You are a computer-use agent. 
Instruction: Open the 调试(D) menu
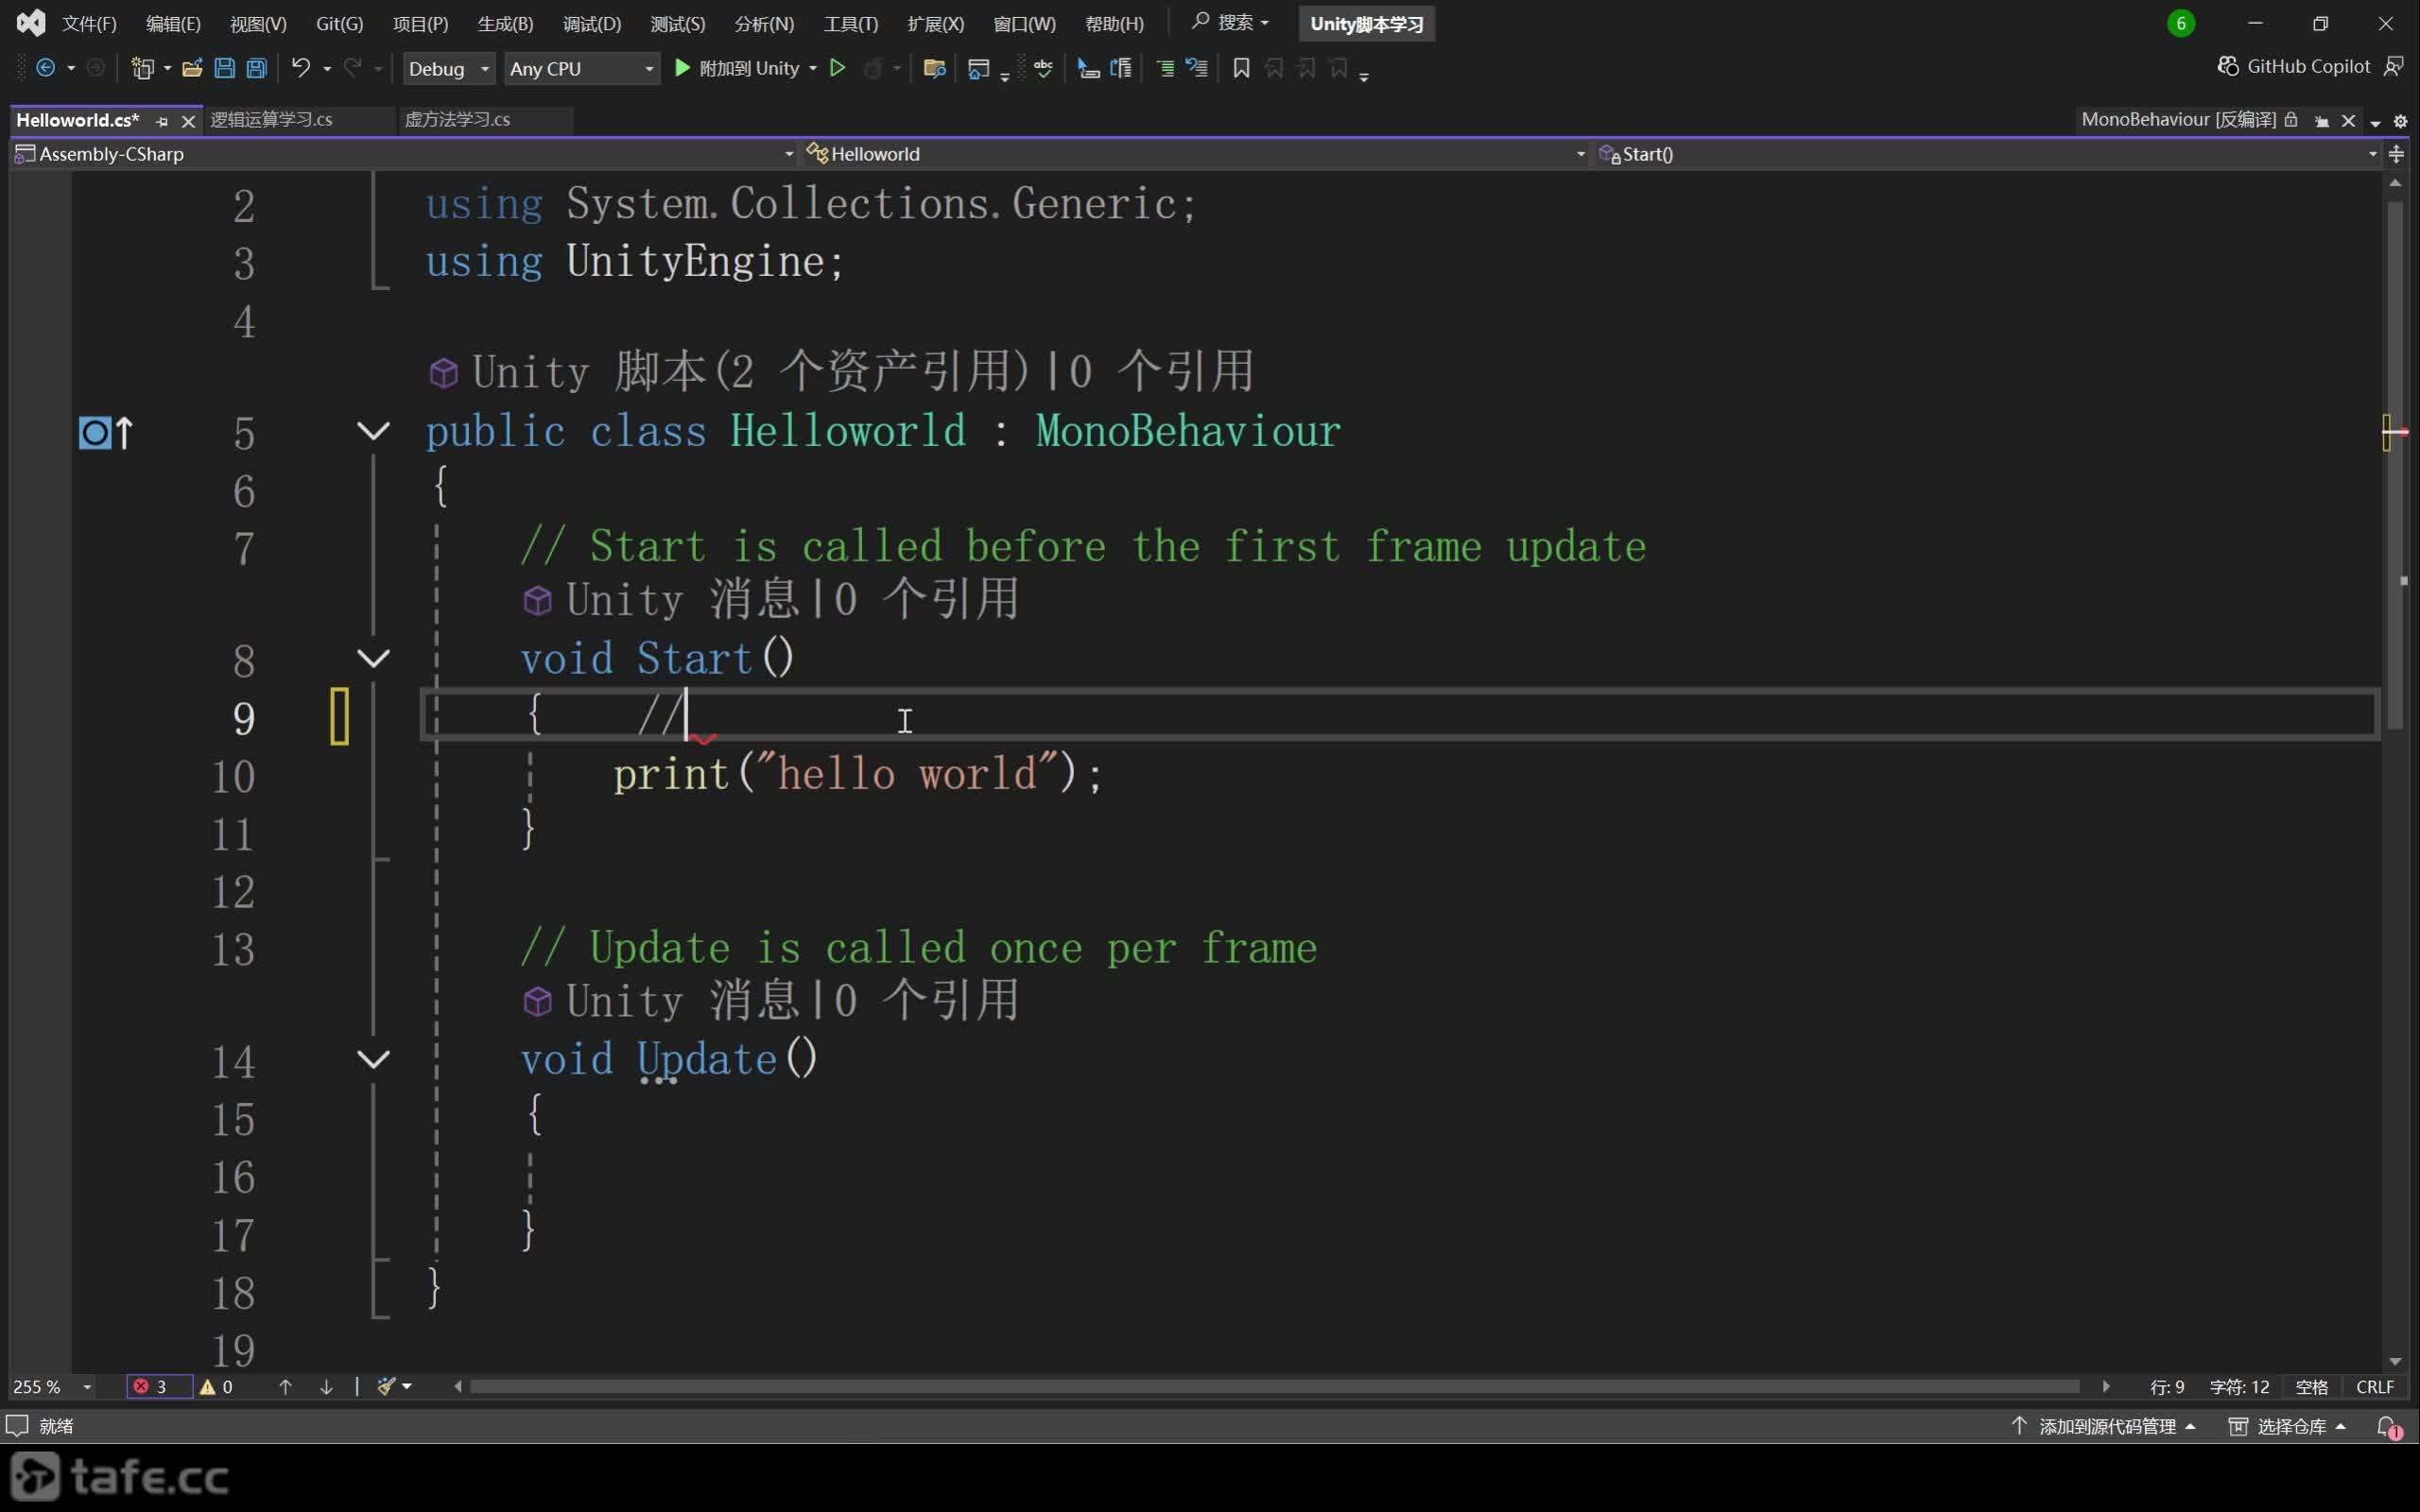coord(592,23)
